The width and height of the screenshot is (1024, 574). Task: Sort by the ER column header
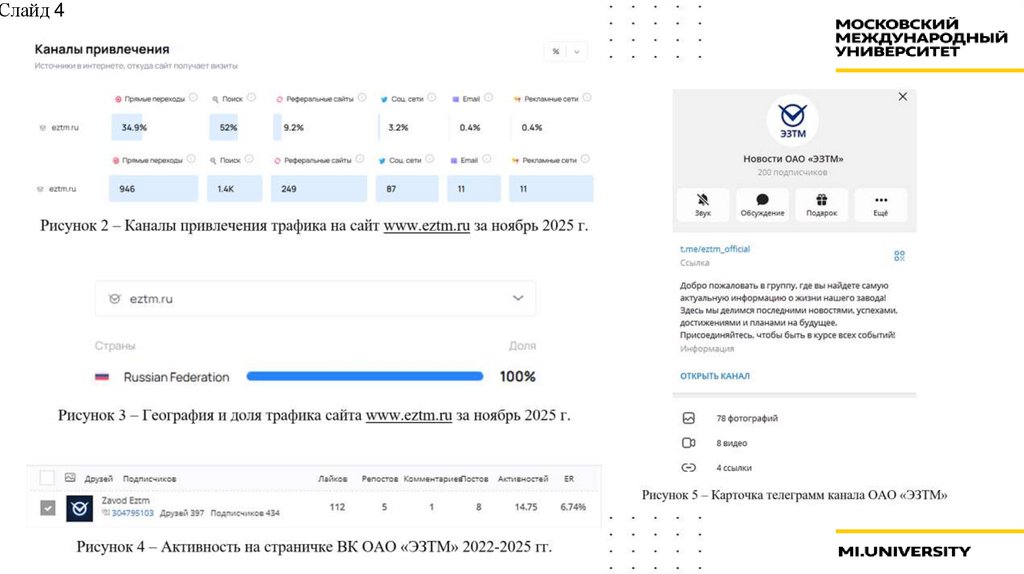click(x=569, y=479)
